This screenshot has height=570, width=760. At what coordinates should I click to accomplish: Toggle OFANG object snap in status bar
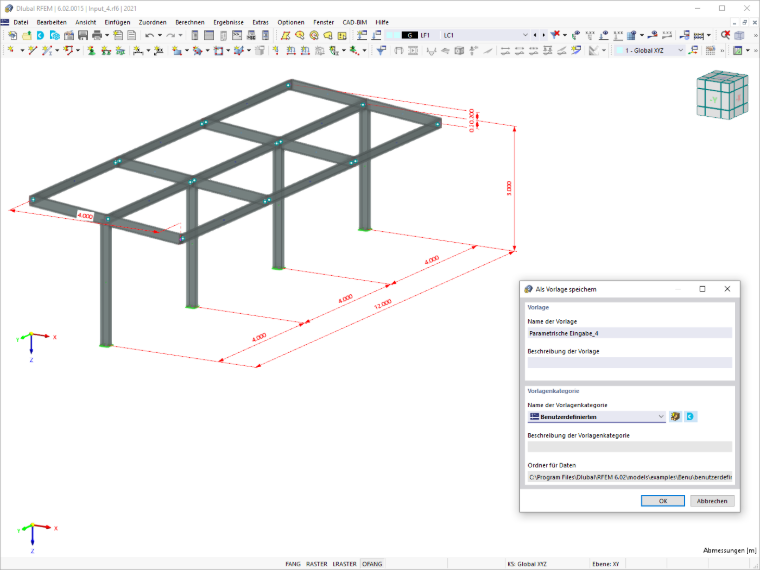[372, 564]
